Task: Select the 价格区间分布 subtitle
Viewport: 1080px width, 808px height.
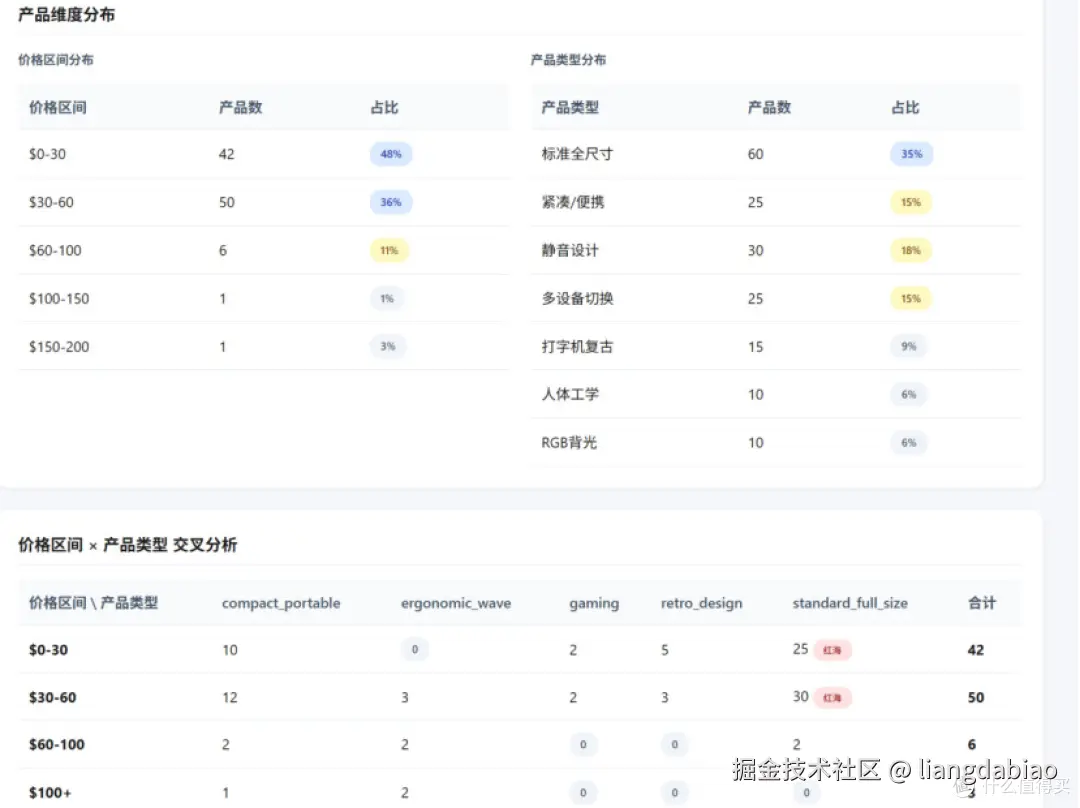Action: [56, 60]
